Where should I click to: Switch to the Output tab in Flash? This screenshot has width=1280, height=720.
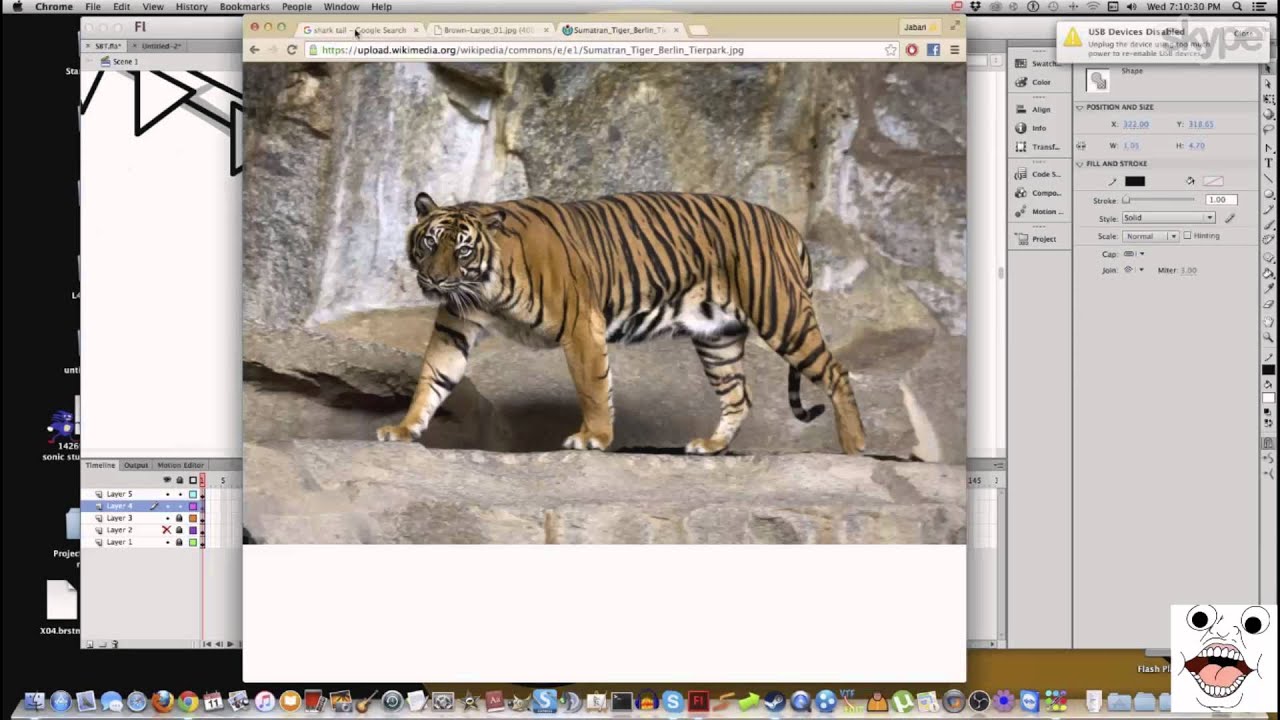(x=135, y=465)
